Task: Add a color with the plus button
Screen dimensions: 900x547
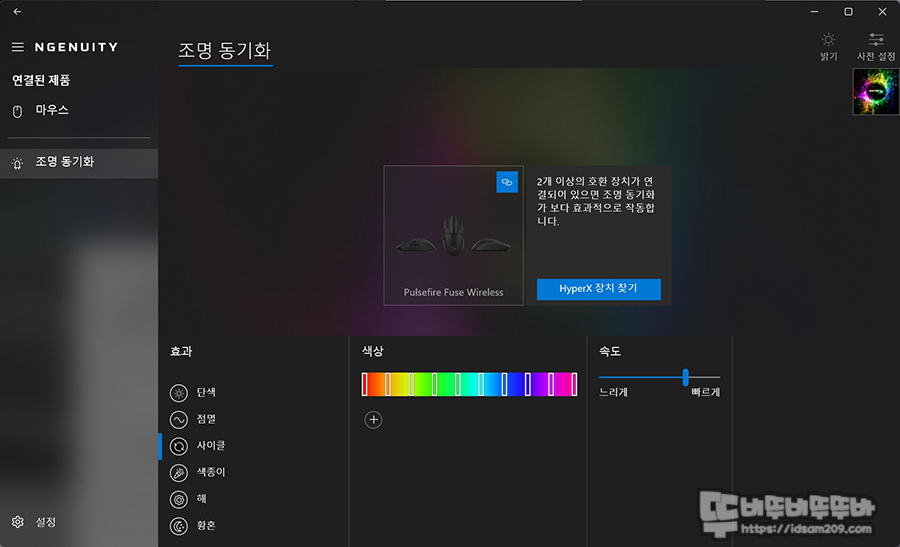Action: [x=373, y=420]
